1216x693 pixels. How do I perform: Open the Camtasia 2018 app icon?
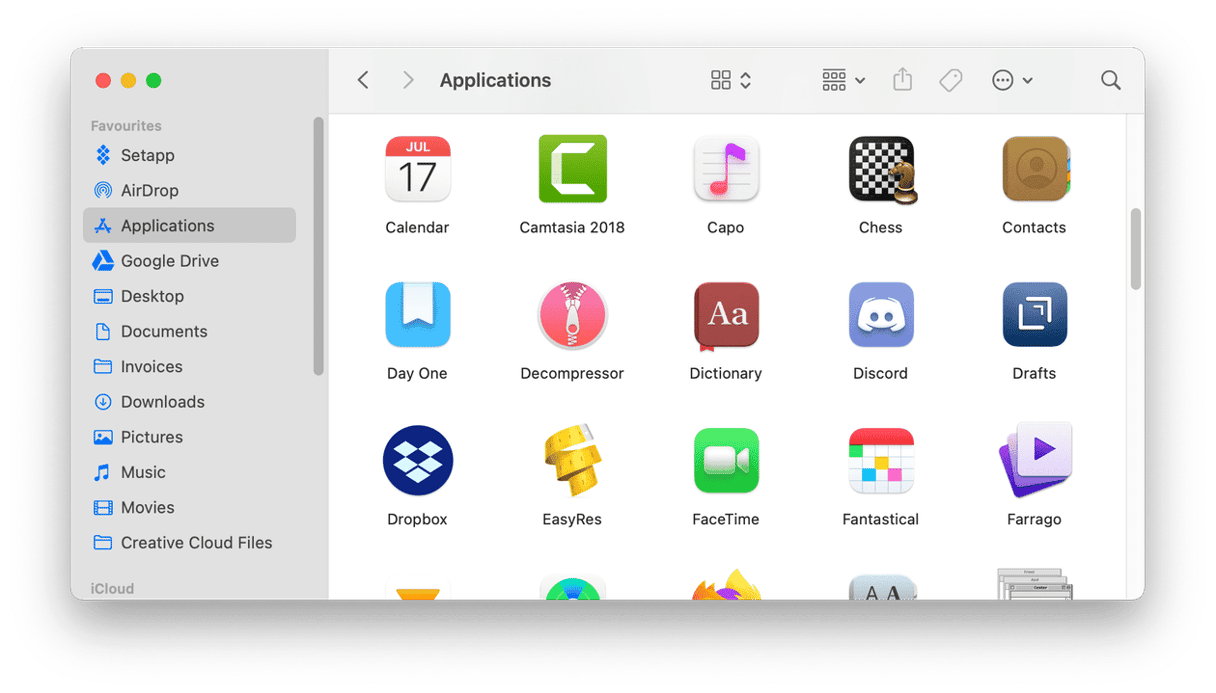572,169
